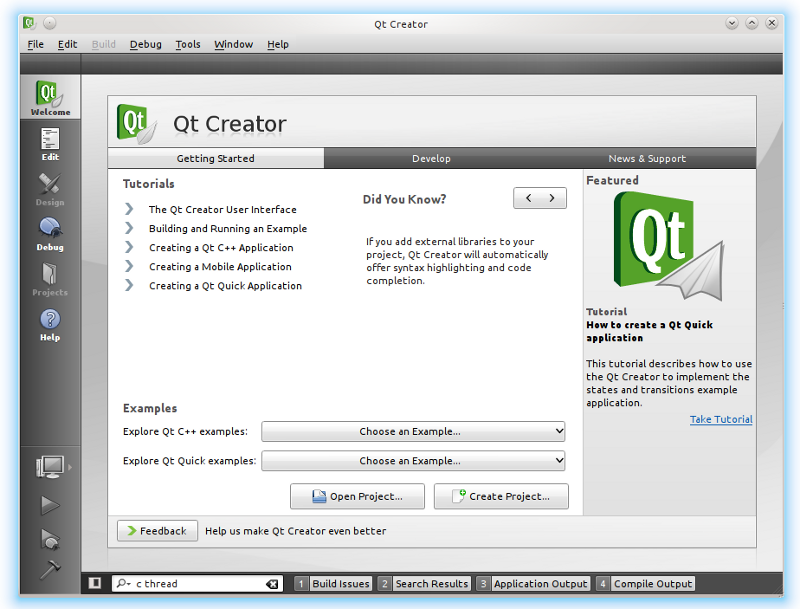Build project with the hammer icon
The width and height of the screenshot is (800, 609).
(50, 570)
